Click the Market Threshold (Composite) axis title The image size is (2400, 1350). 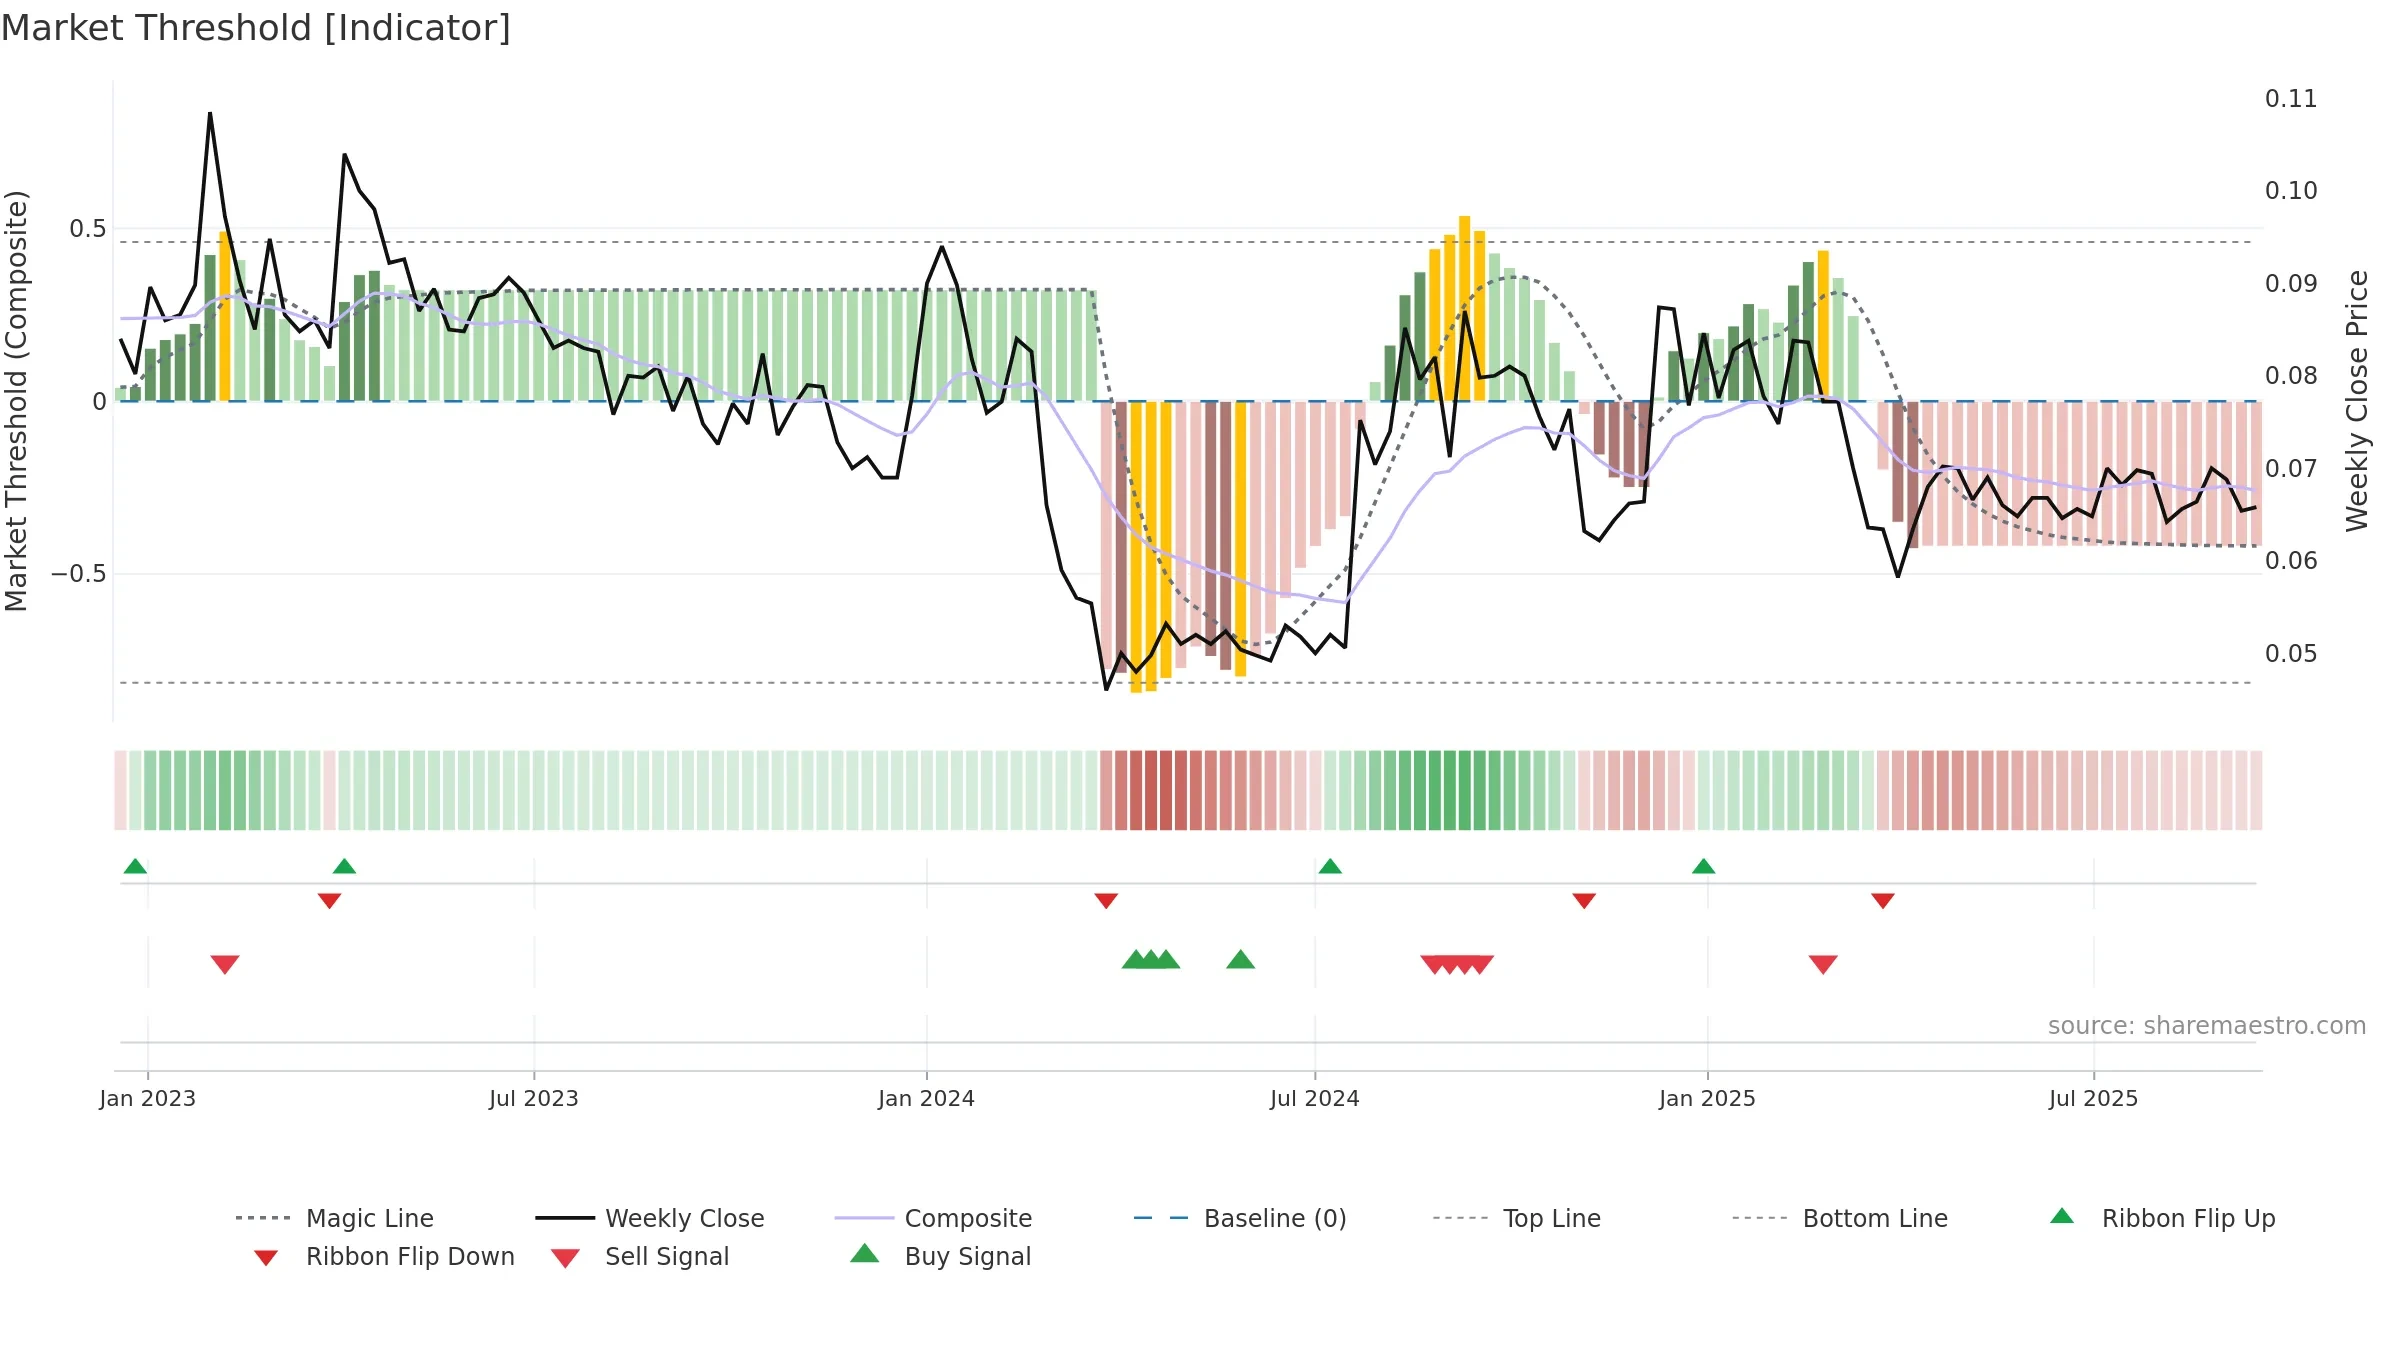tap(16, 401)
